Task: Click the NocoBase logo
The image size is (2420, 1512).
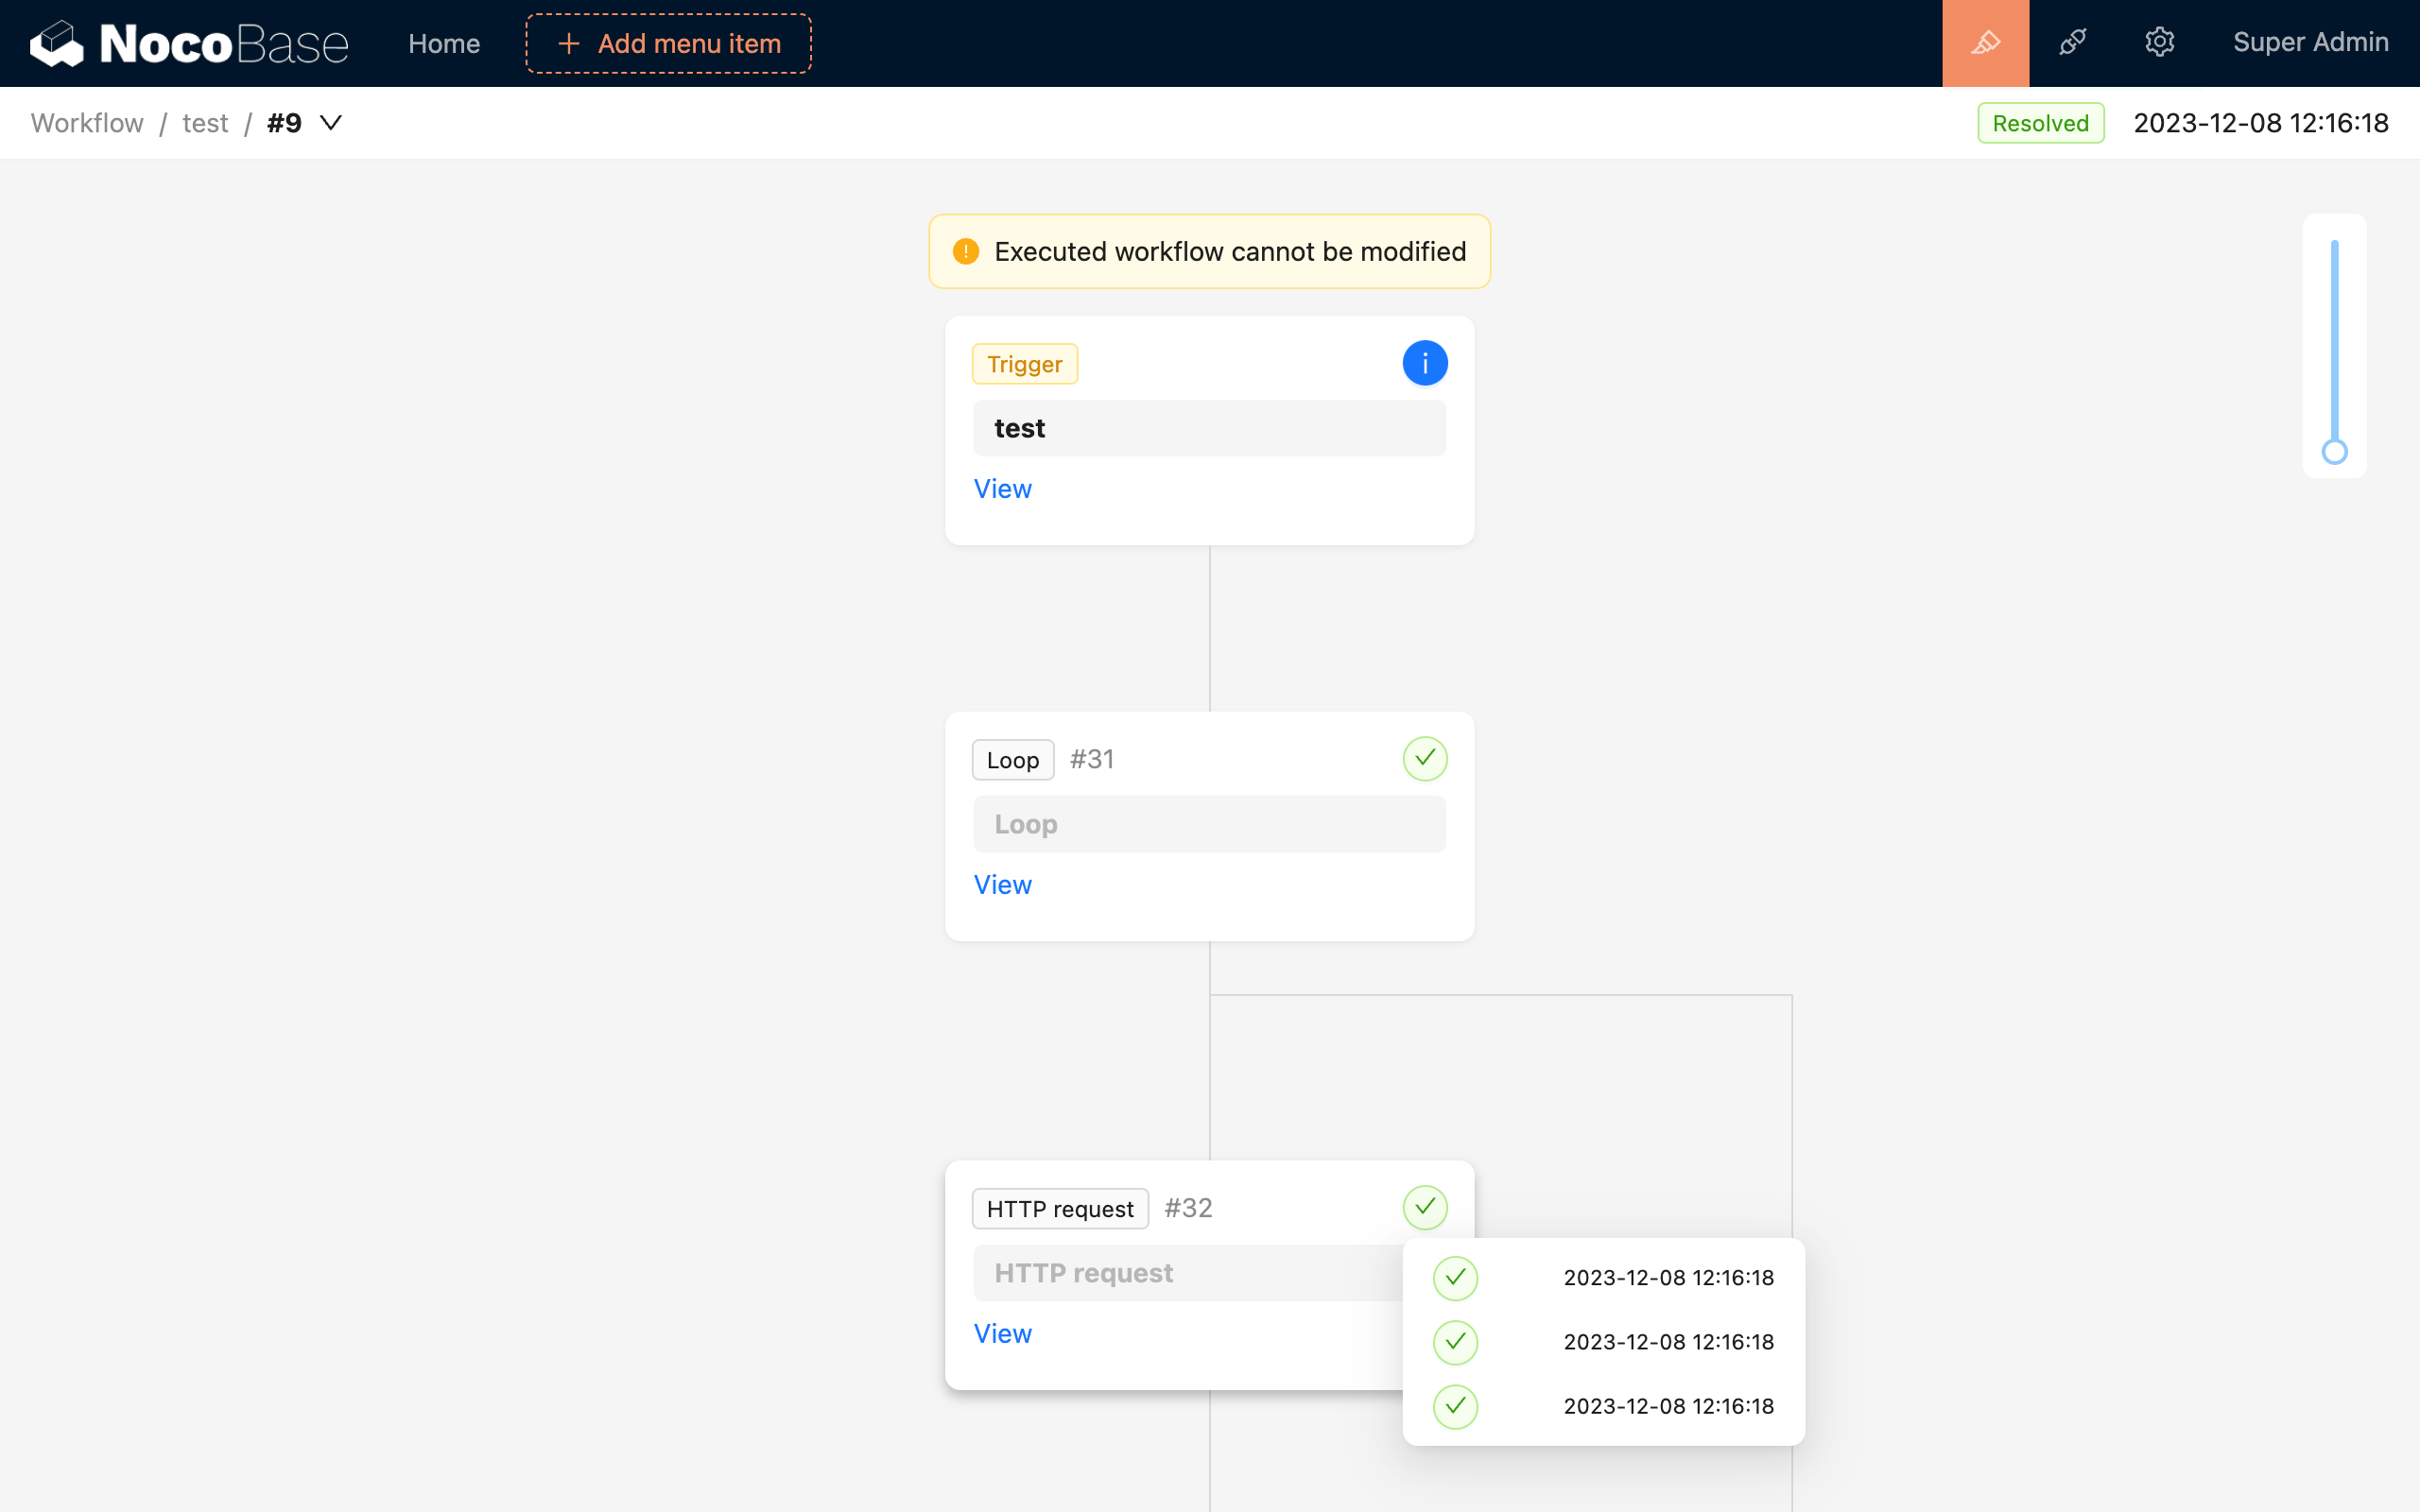Action: pos(189,43)
